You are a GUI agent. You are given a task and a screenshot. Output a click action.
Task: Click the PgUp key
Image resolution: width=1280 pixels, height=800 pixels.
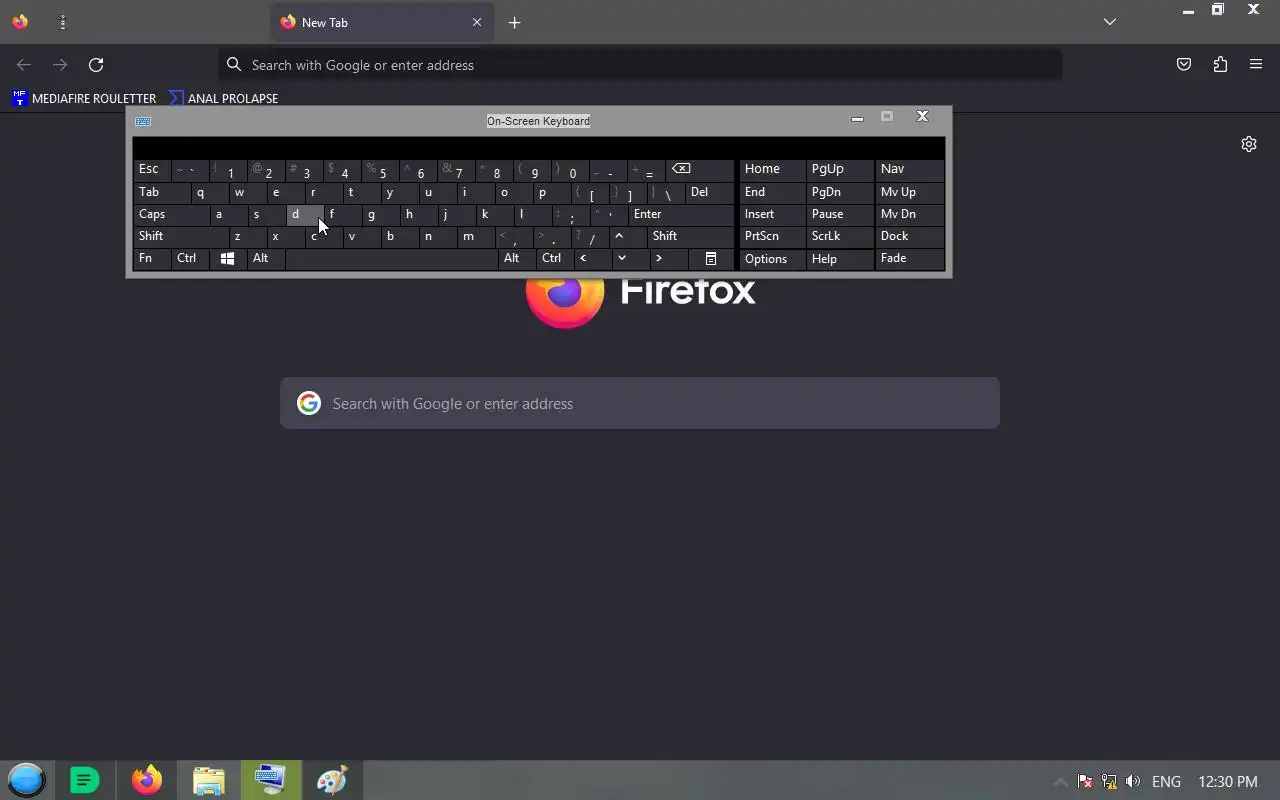pos(840,169)
